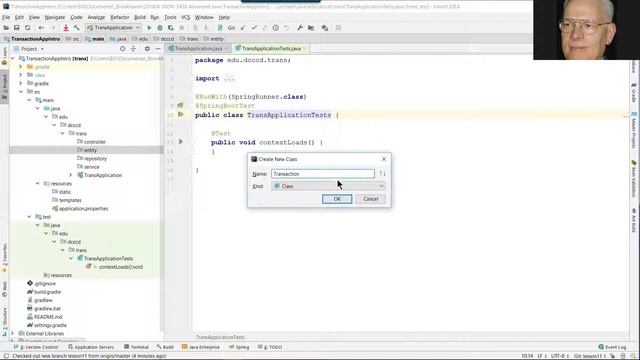This screenshot has width=640, height=360.
Task: Open the VCS menu
Action: [185, 17]
